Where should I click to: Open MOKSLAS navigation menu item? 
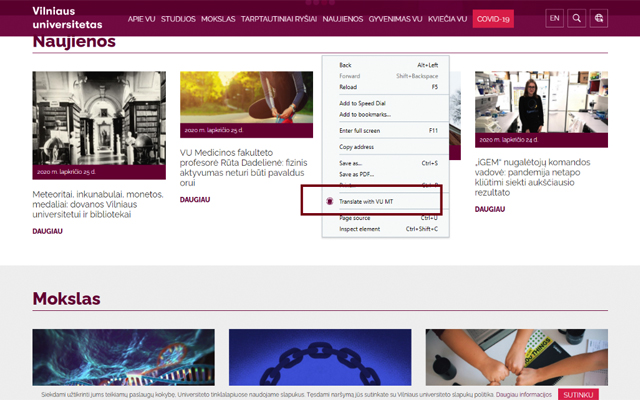click(218, 19)
